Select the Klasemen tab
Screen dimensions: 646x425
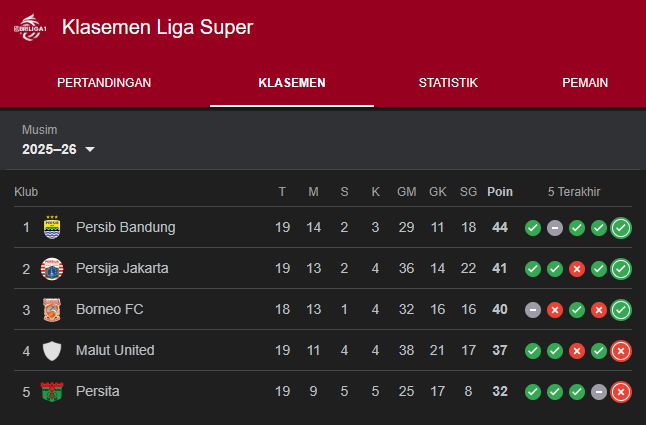click(292, 83)
